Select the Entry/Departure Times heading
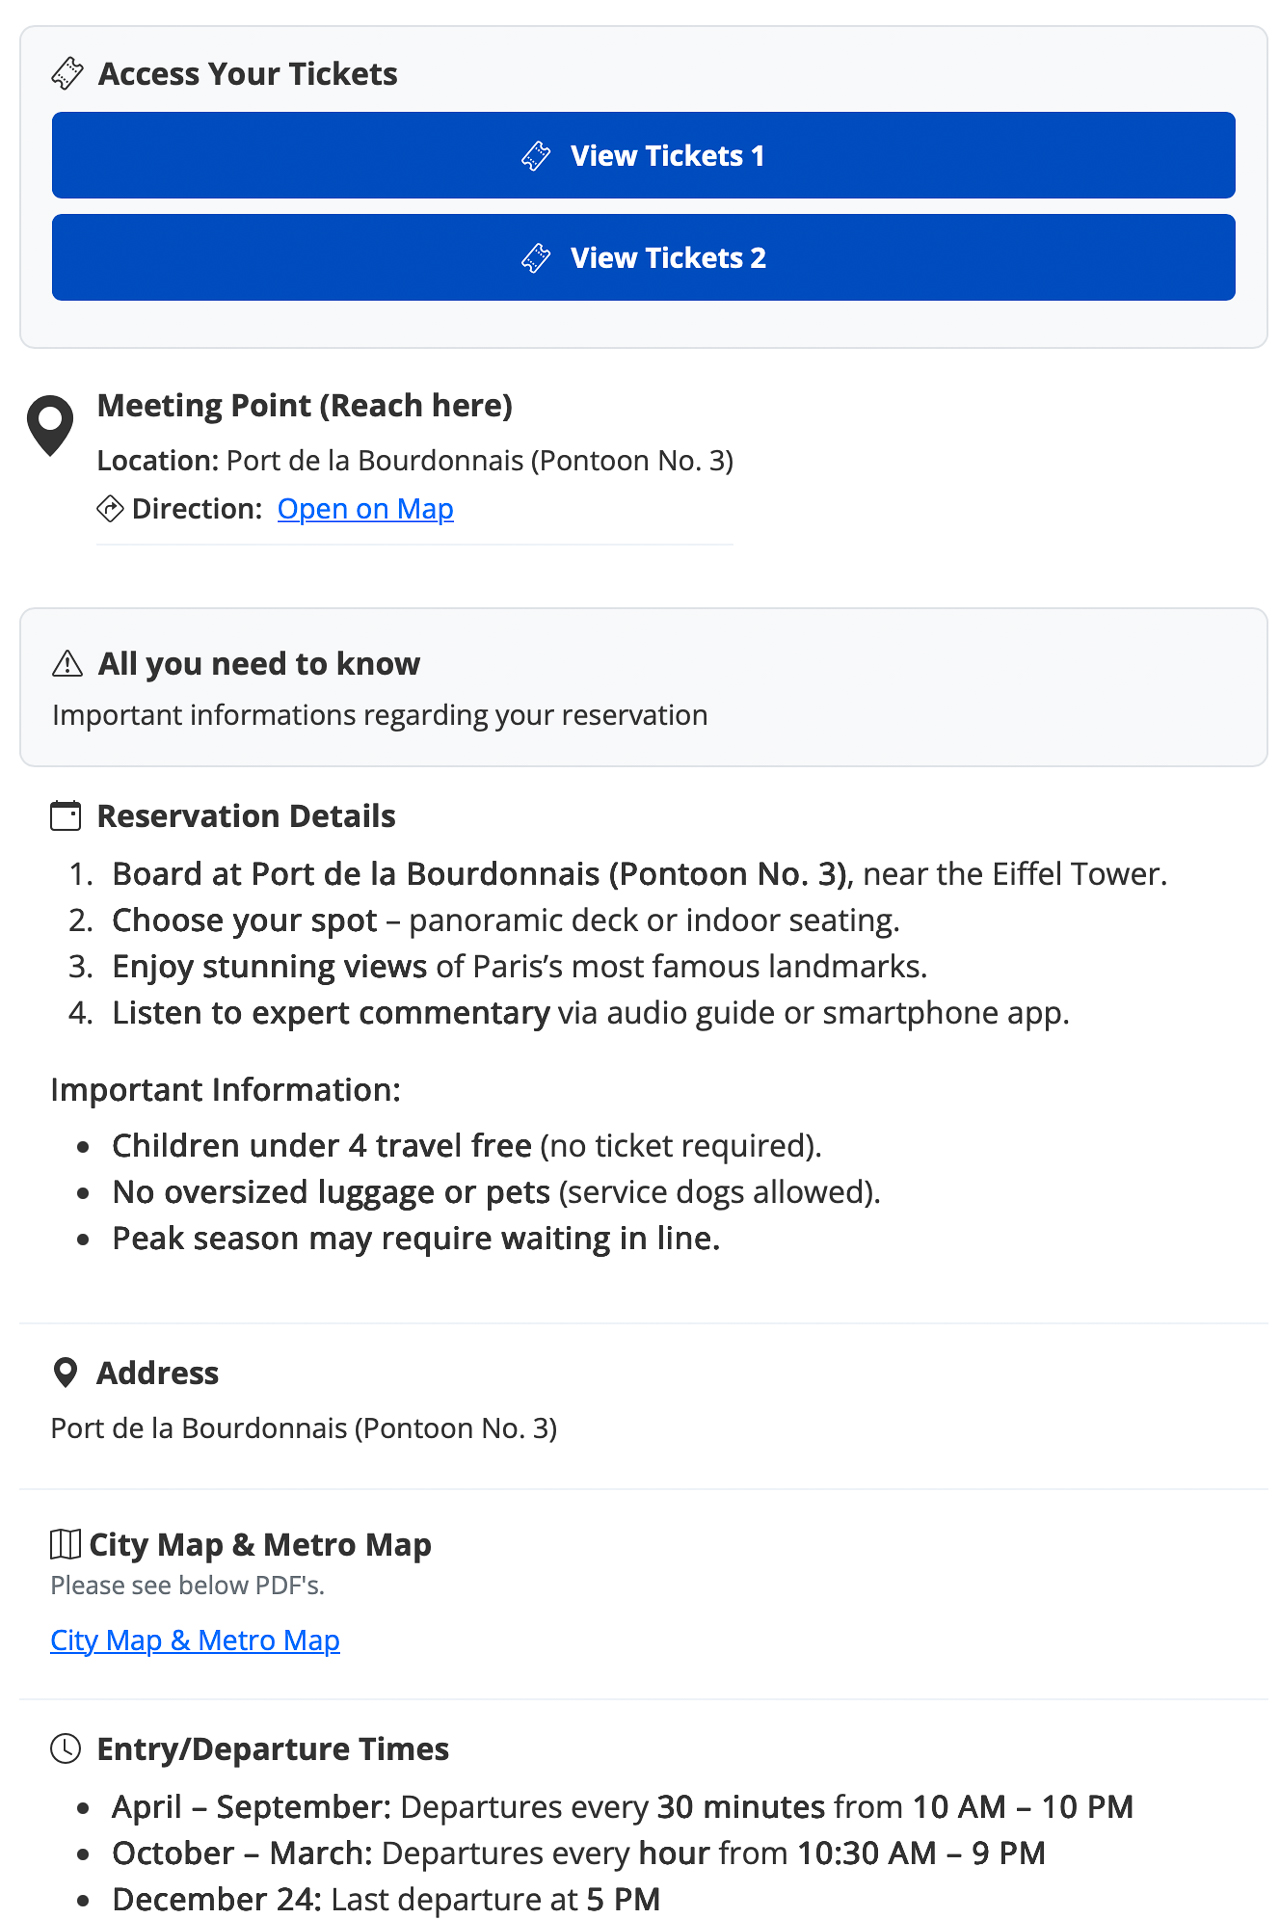The image size is (1280, 1920). 272,1749
